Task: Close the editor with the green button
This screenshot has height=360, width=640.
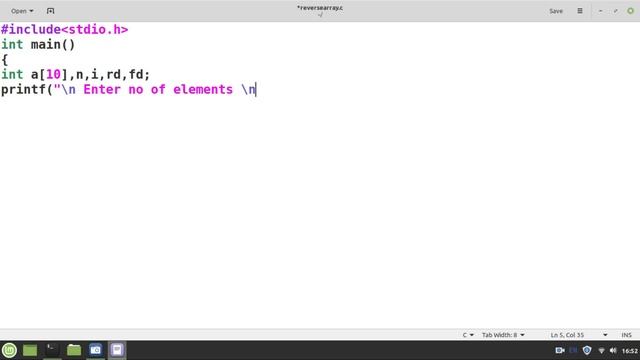Action: click(630, 11)
